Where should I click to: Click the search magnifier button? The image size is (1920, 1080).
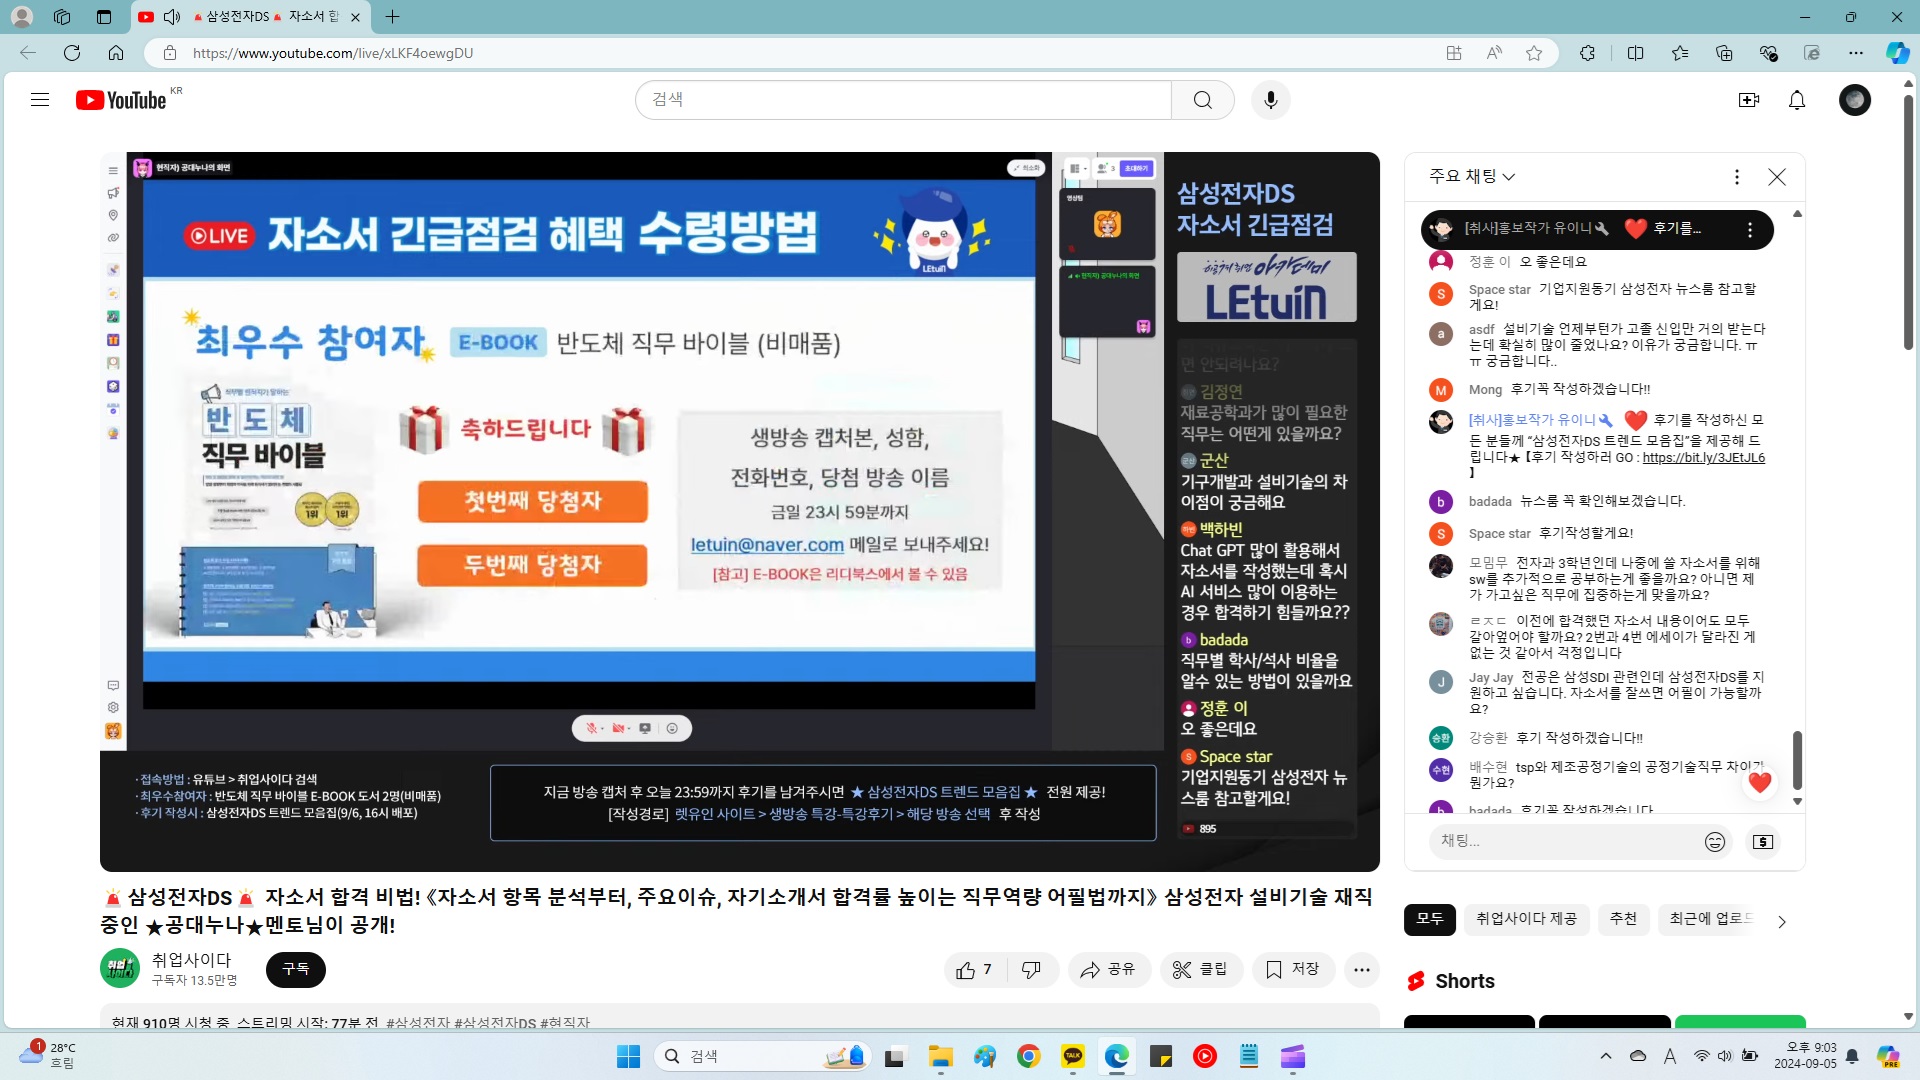click(1203, 100)
